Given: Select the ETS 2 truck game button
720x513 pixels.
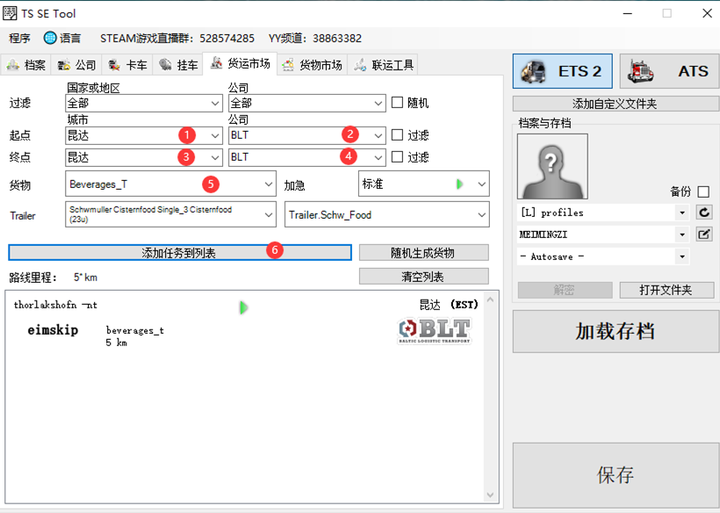Looking at the screenshot, I should 562,71.
